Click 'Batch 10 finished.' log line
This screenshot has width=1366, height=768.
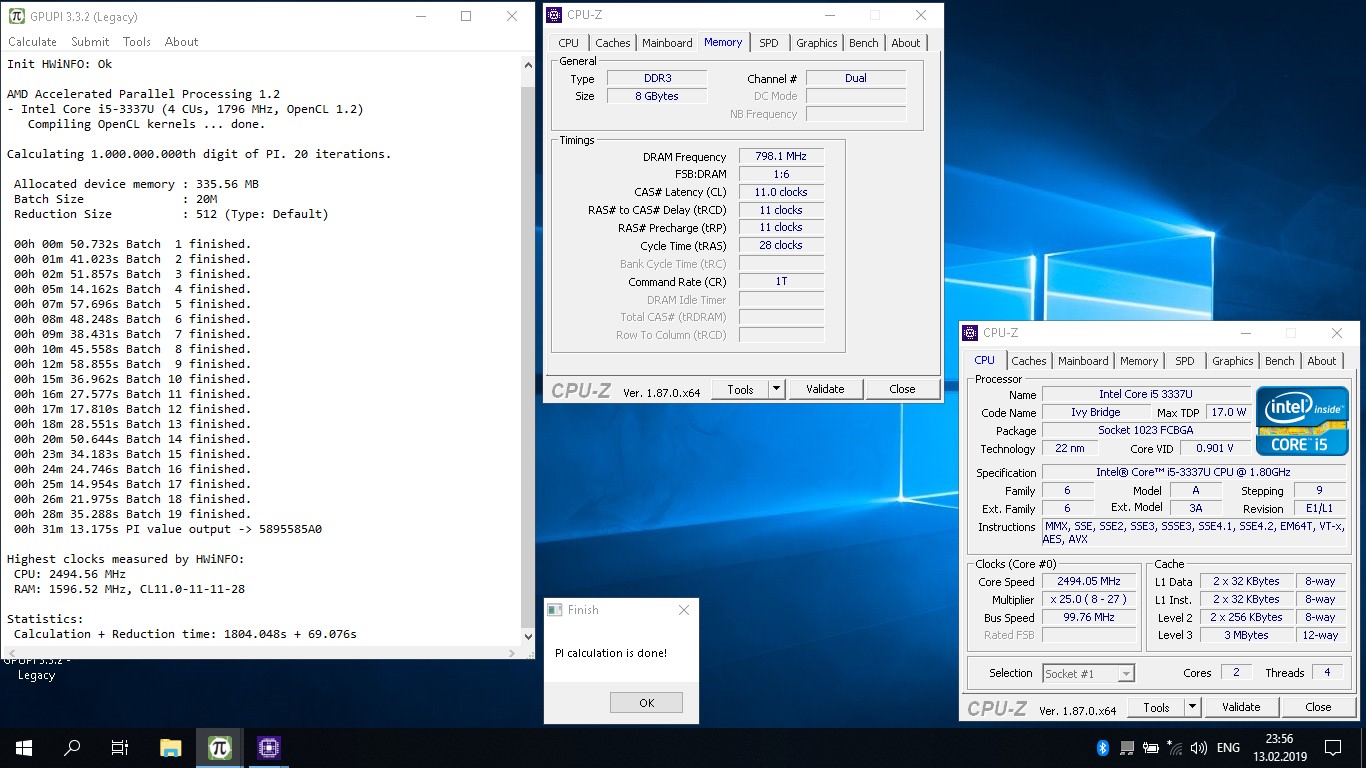pos(133,379)
